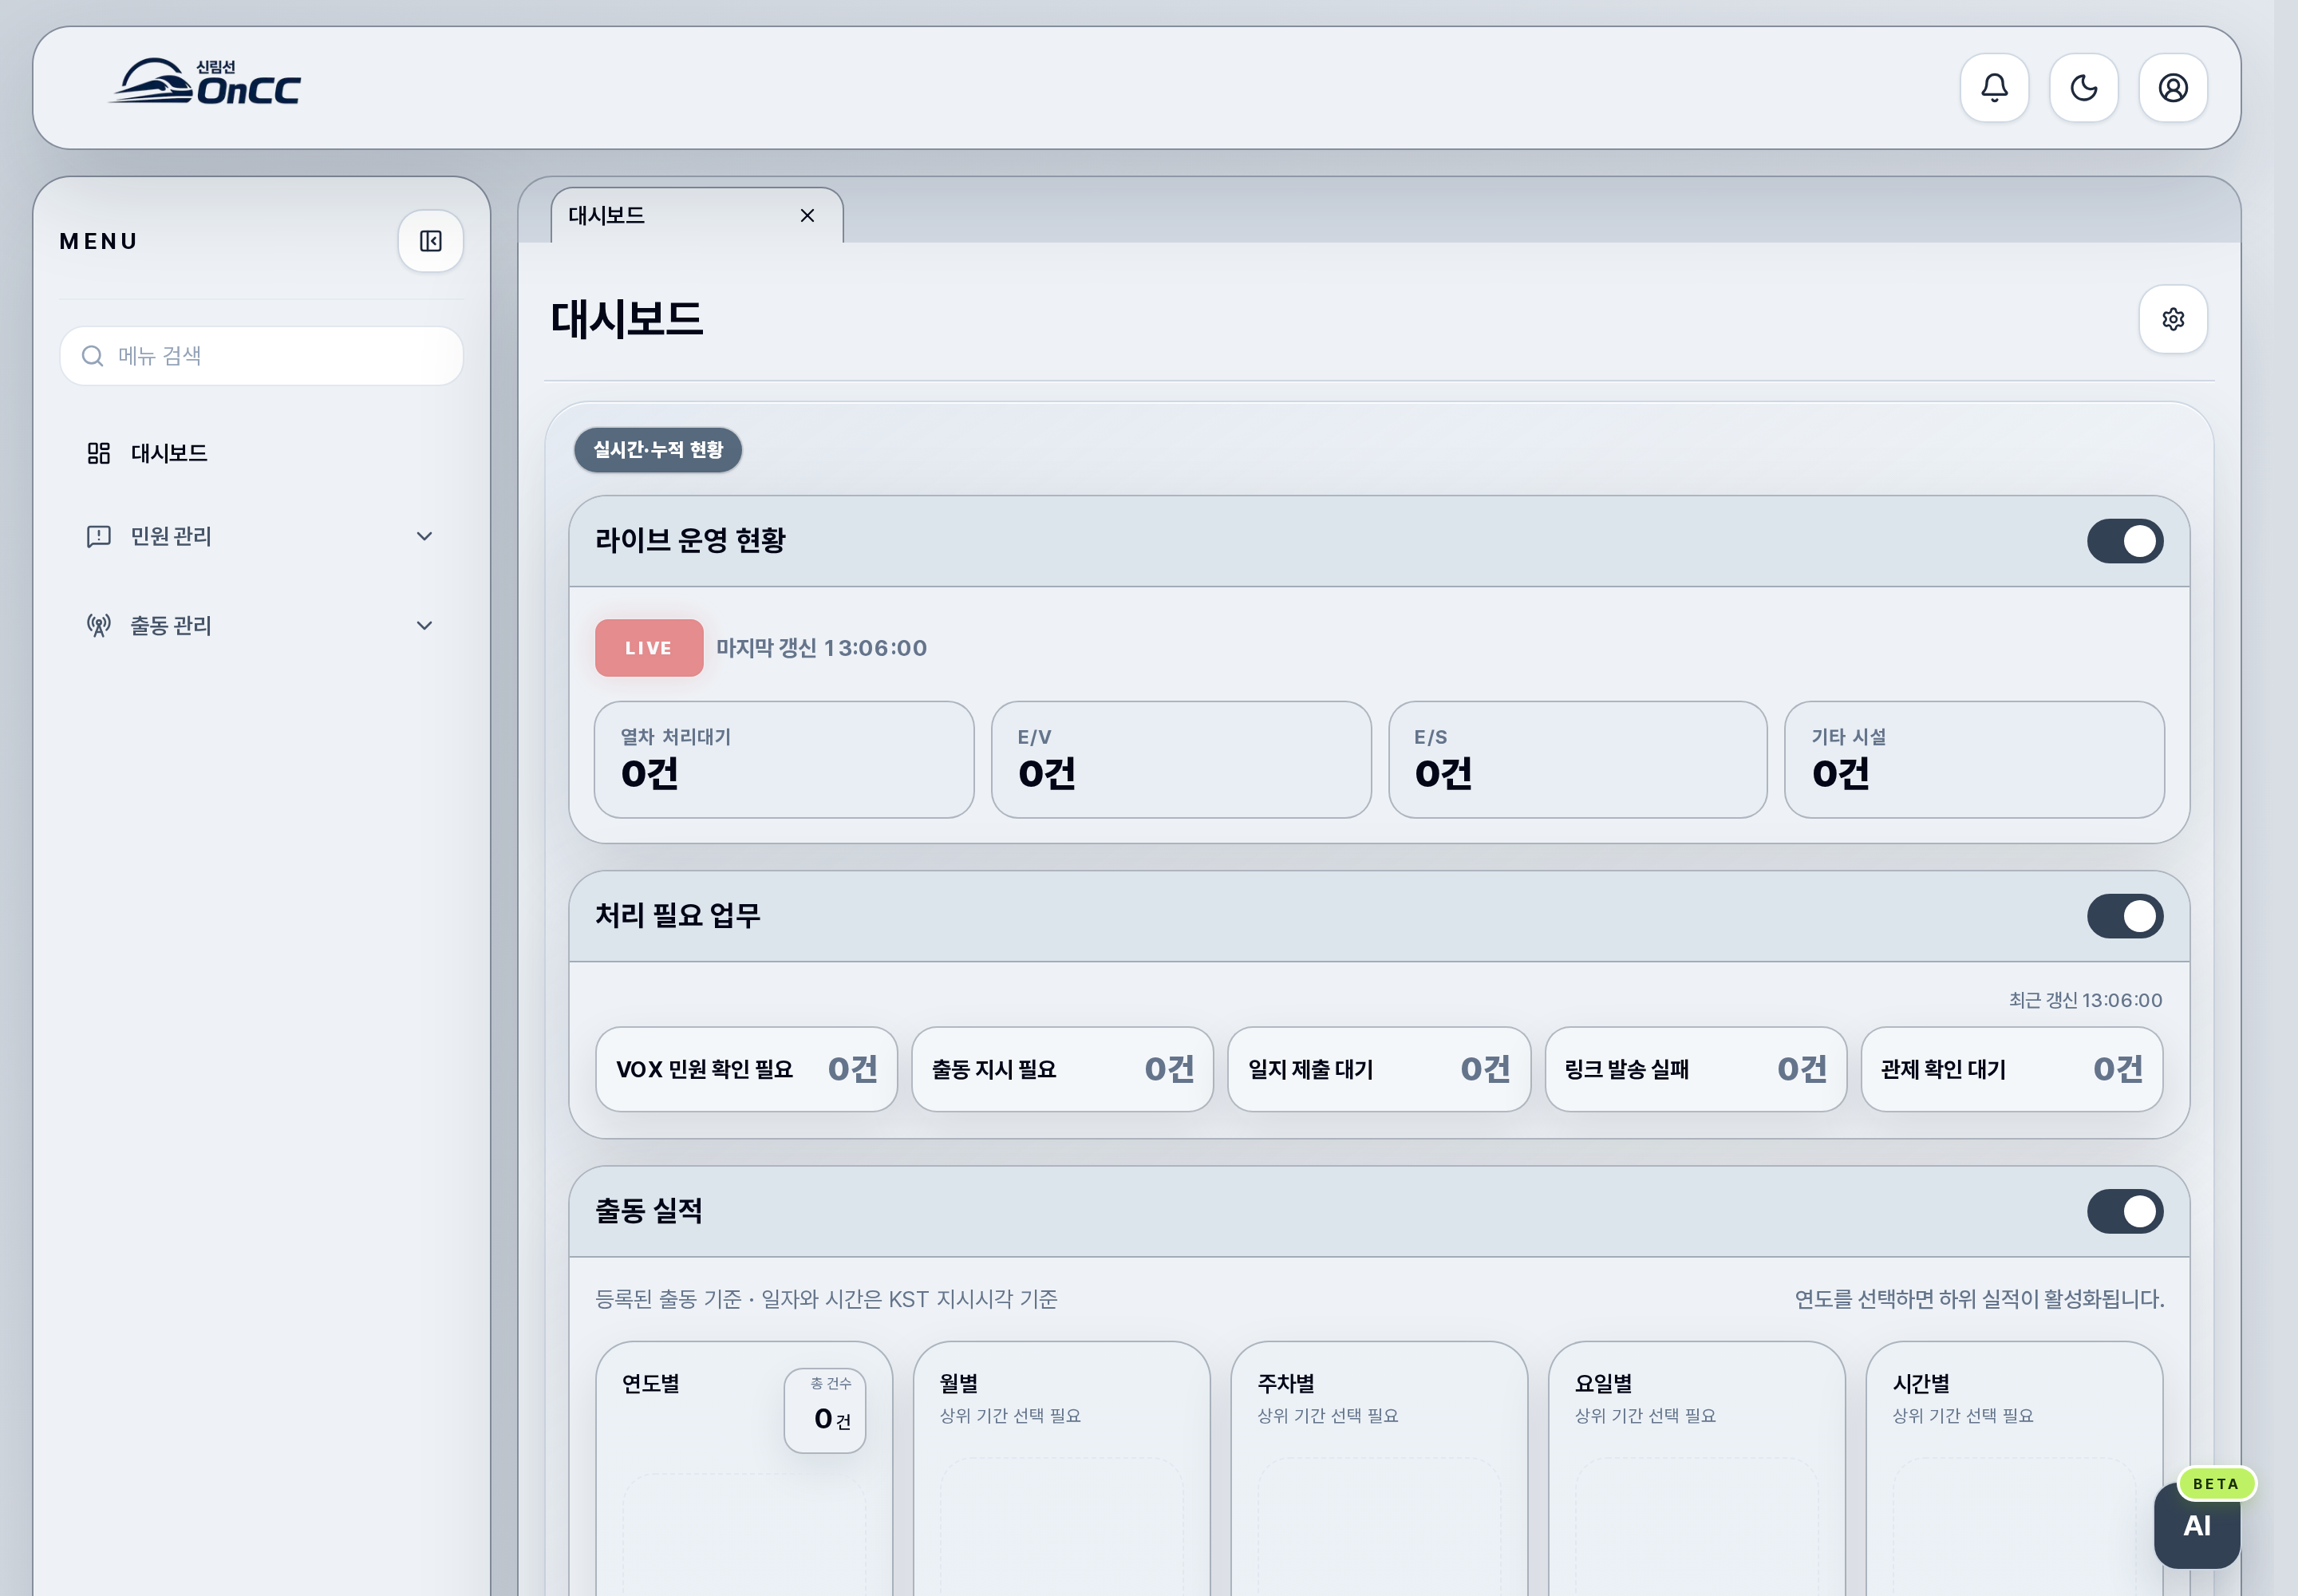Open dashboard settings gear
The height and width of the screenshot is (1596, 2298).
click(2173, 319)
